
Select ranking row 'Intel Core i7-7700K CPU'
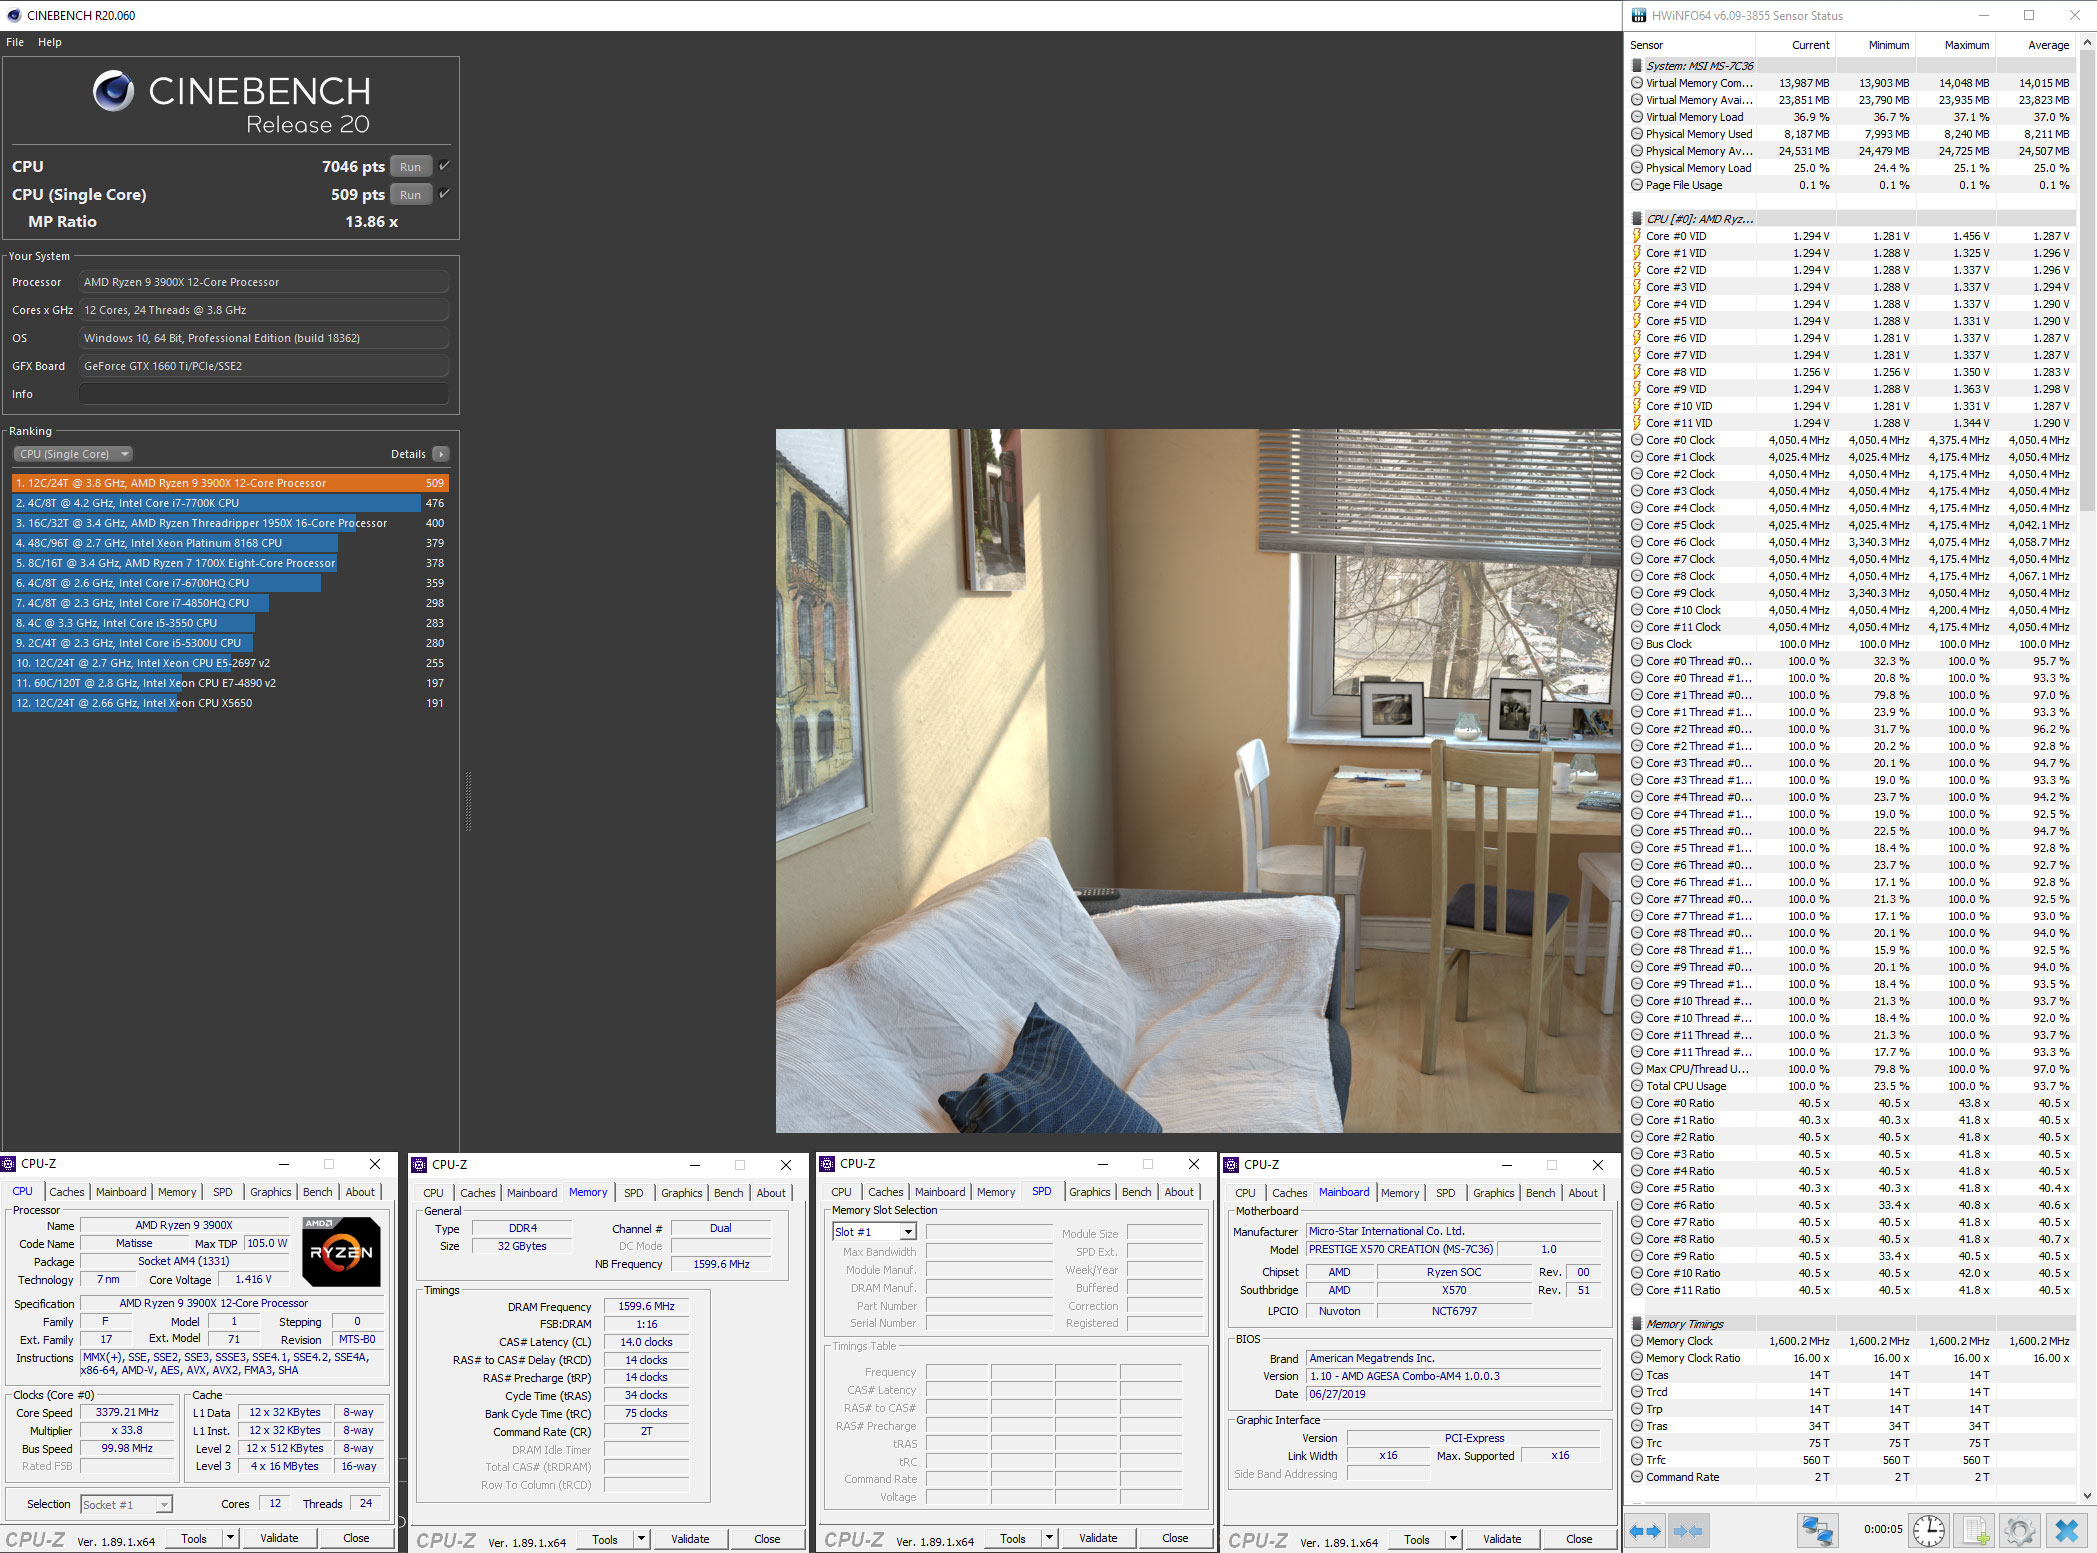tap(230, 503)
